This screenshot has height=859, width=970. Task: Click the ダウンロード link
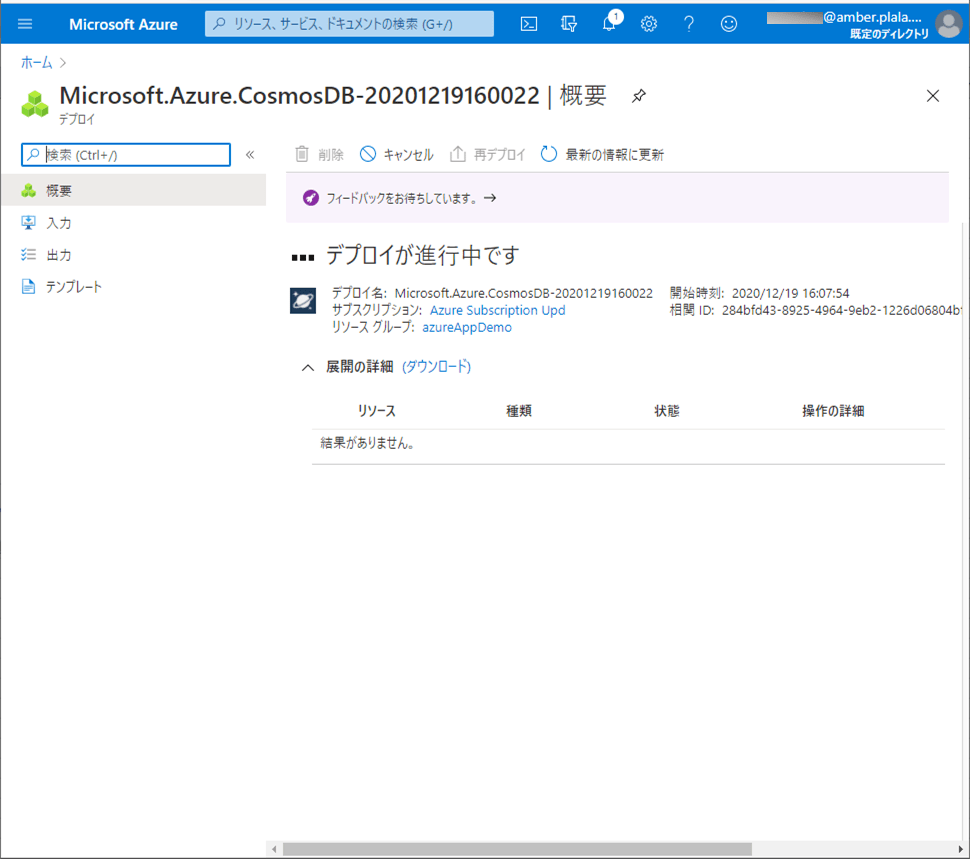pos(436,367)
